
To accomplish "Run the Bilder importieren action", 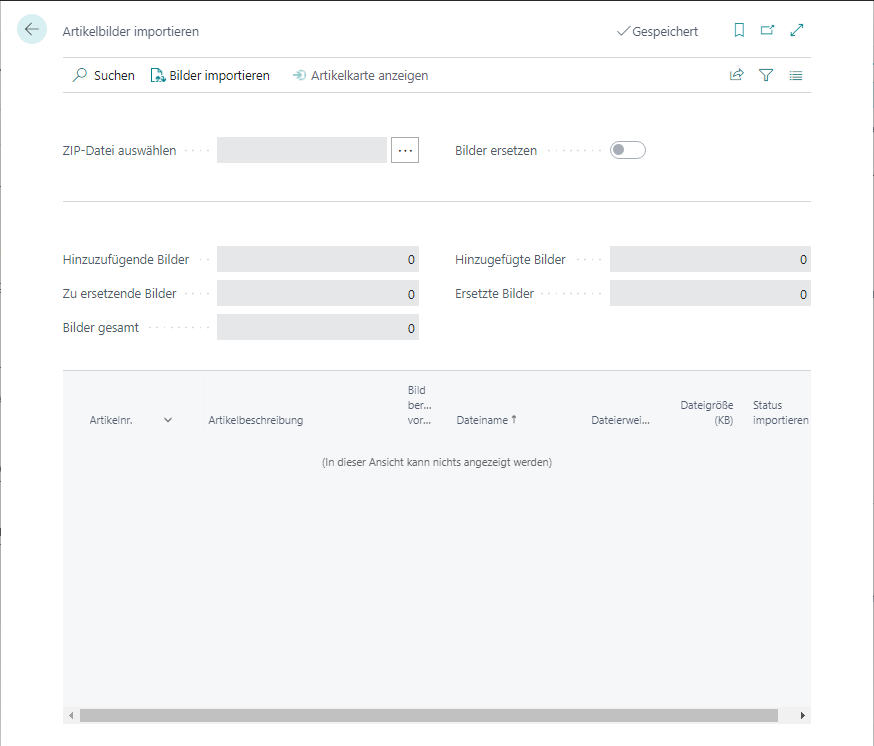I will 210,75.
